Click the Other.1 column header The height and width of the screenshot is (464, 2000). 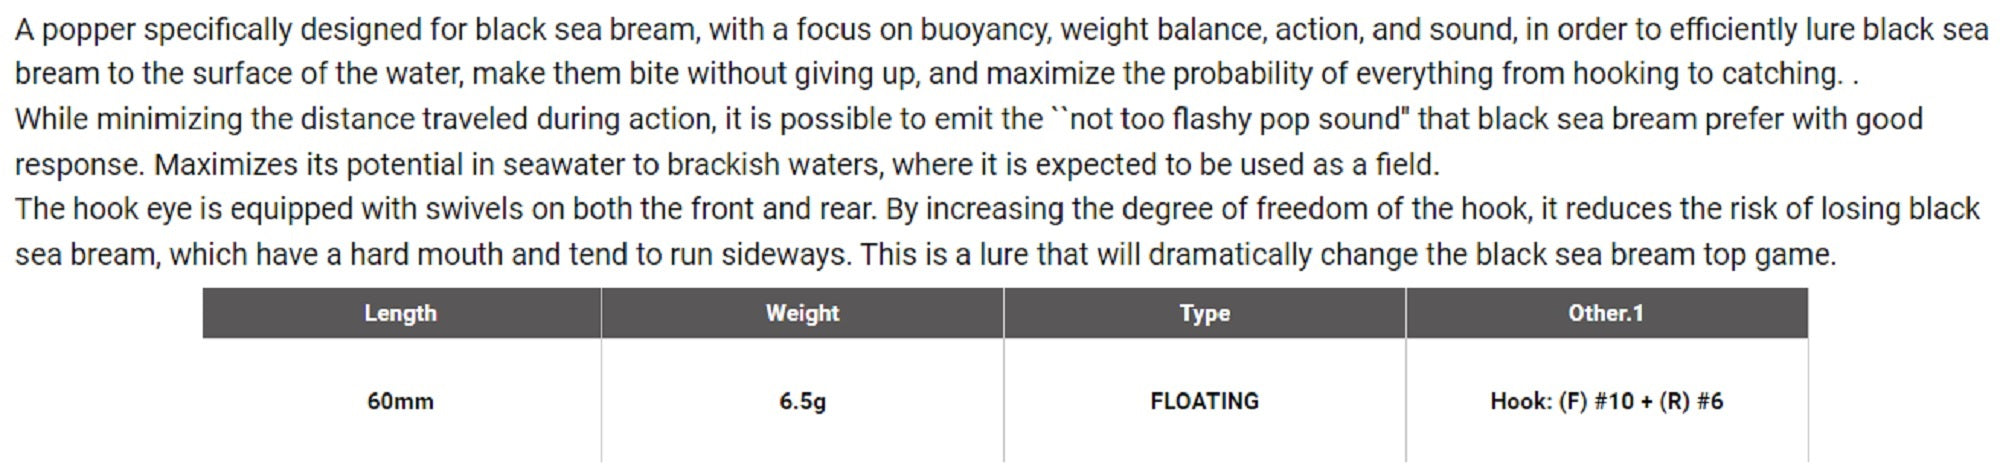(x=1605, y=313)
